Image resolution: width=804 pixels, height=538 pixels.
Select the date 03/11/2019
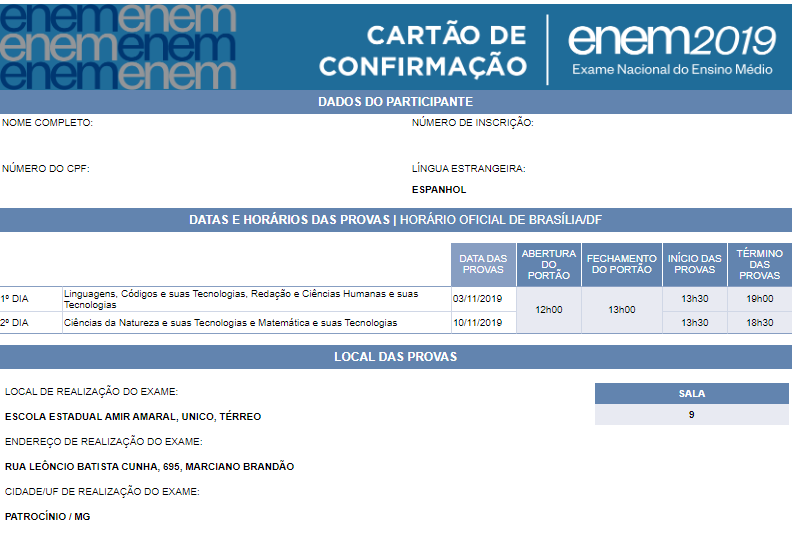coord(477,299)
